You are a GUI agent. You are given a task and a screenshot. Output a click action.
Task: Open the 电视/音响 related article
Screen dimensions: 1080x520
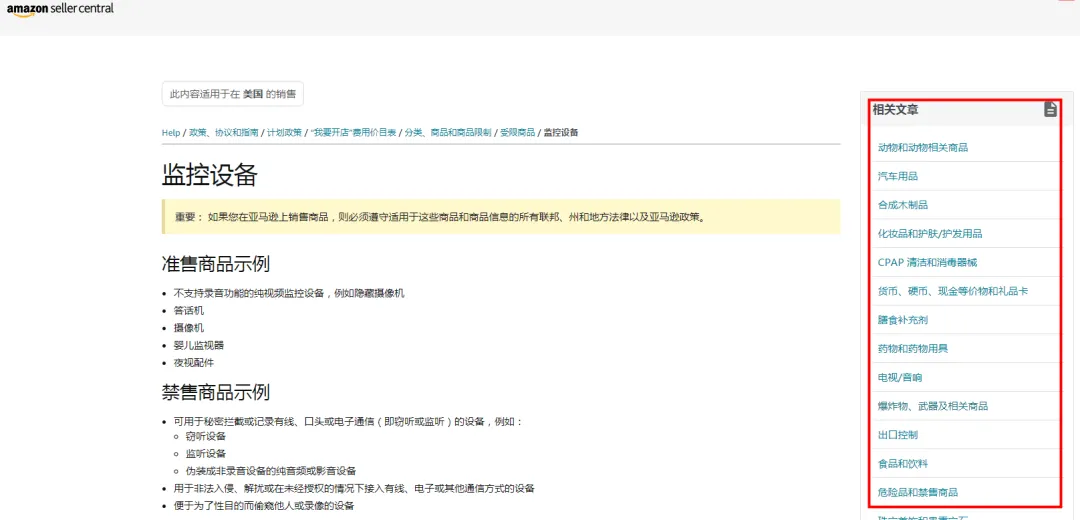[900, 377]
